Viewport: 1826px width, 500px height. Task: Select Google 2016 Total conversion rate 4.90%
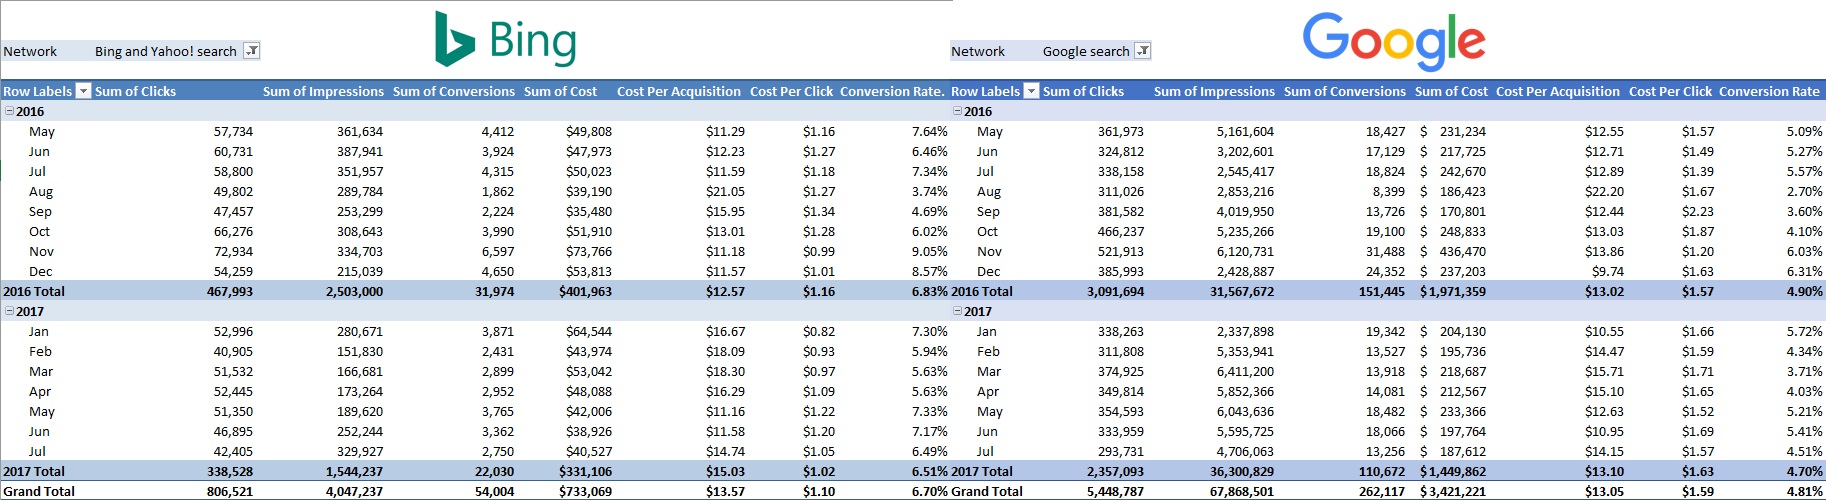tap(1804, 291)
